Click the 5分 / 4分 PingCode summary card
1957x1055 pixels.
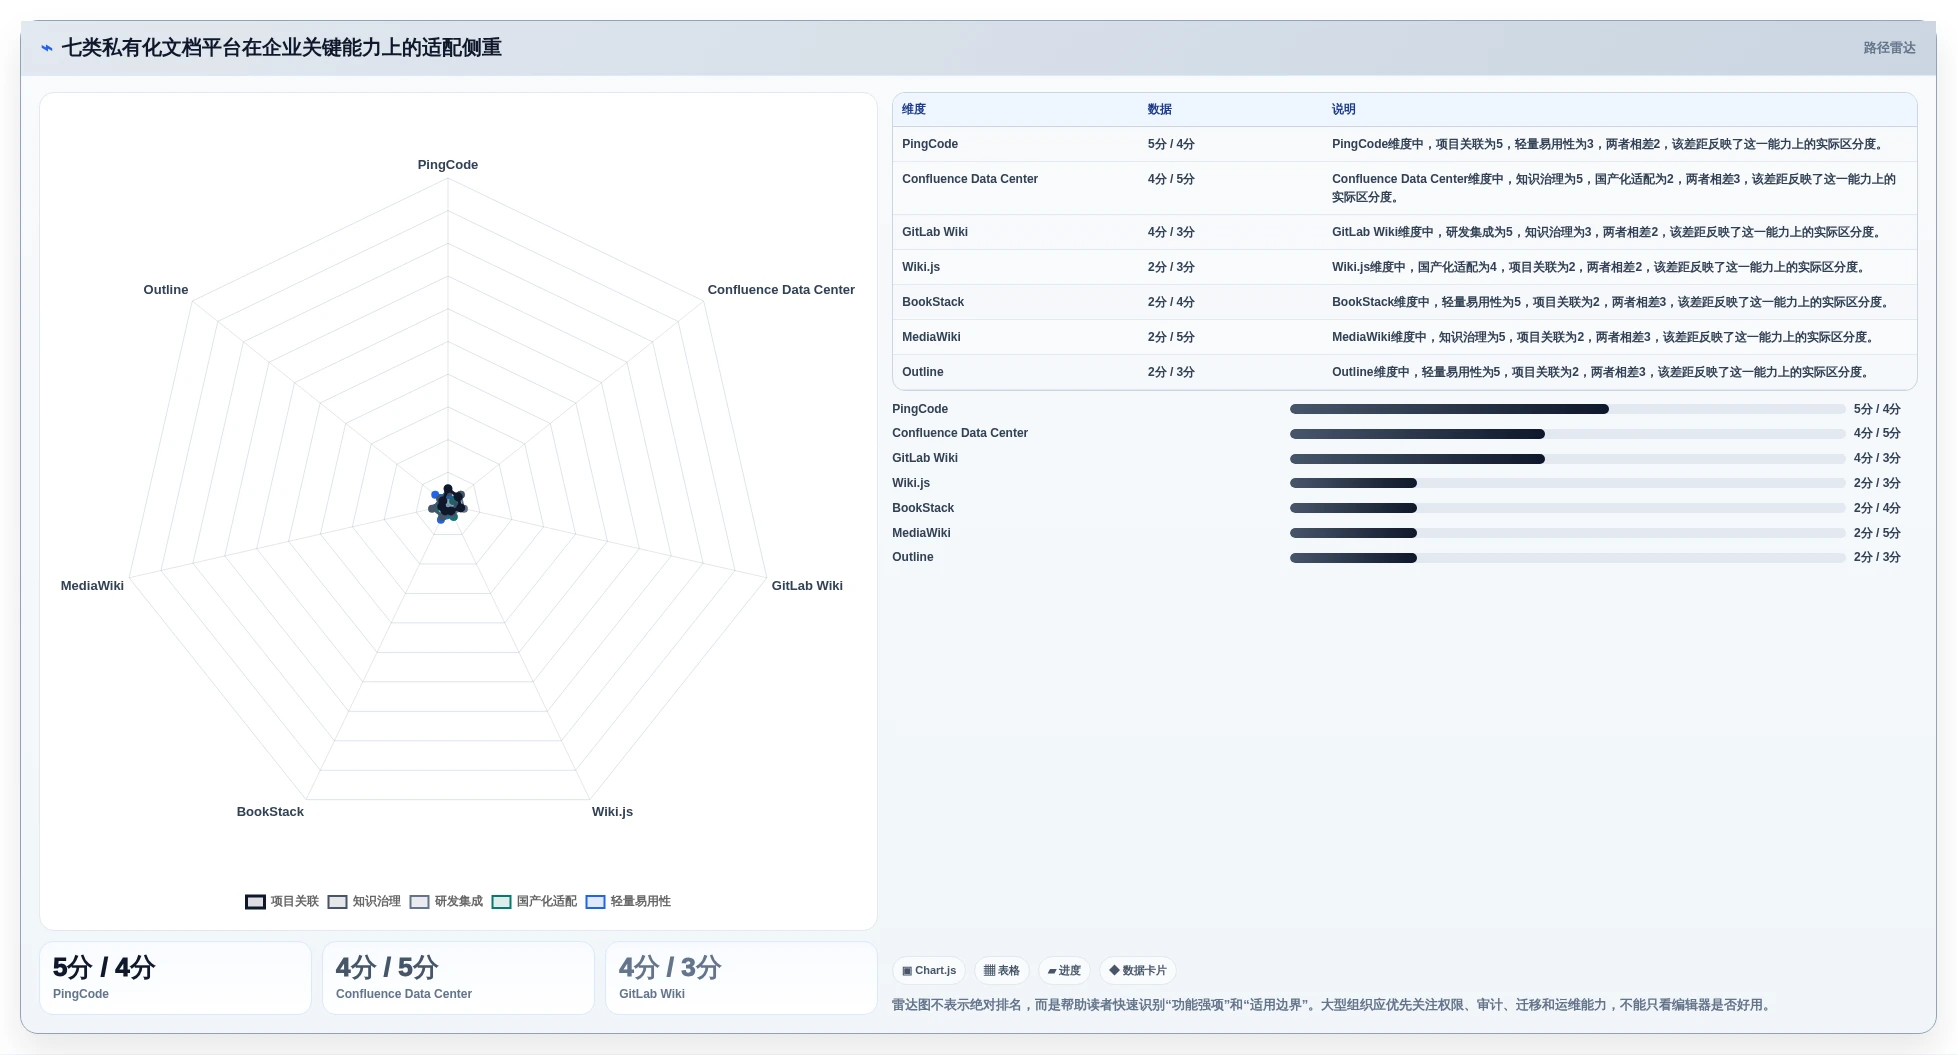(x=175, y=978)
